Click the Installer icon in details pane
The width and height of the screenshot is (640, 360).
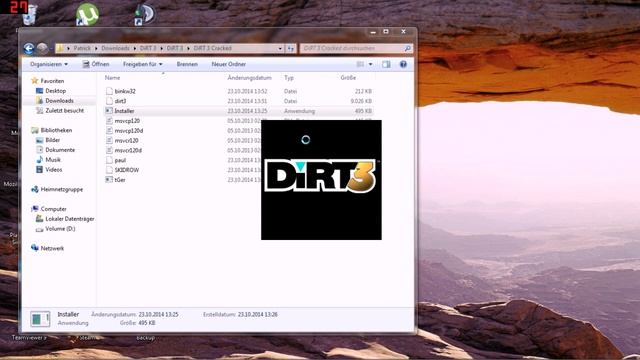40,319
